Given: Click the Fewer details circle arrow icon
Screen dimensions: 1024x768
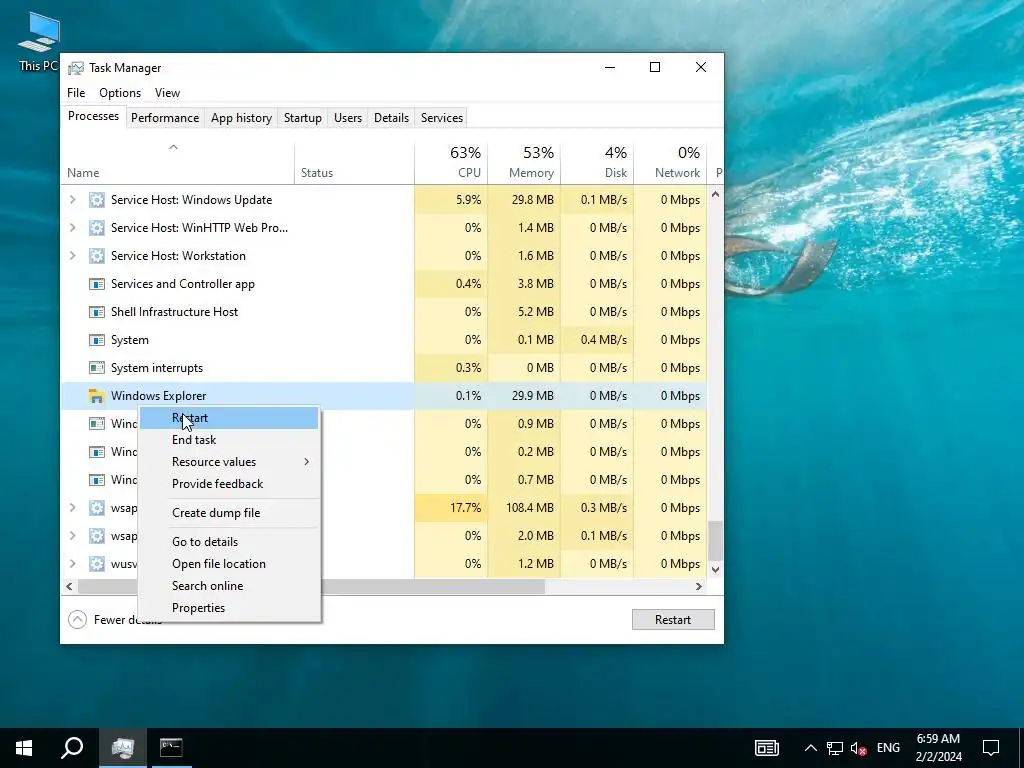Looking at the screenshot, I should point(77,619).
